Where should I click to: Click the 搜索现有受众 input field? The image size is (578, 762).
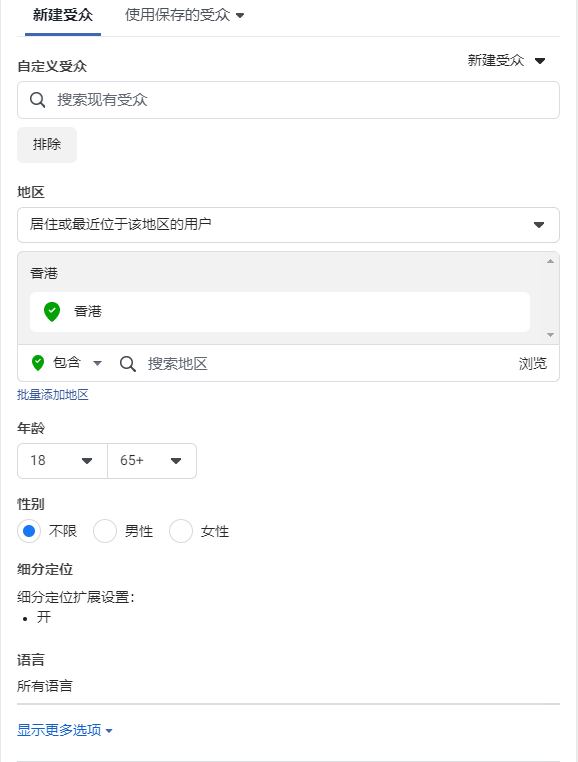click(288, 100)
